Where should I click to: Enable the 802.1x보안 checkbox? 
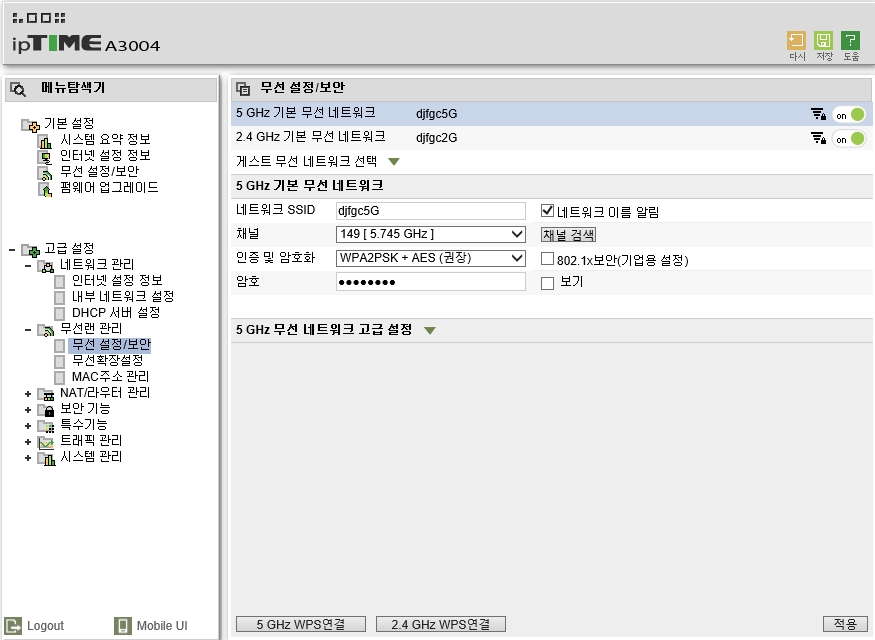click(x=547, y=259)
